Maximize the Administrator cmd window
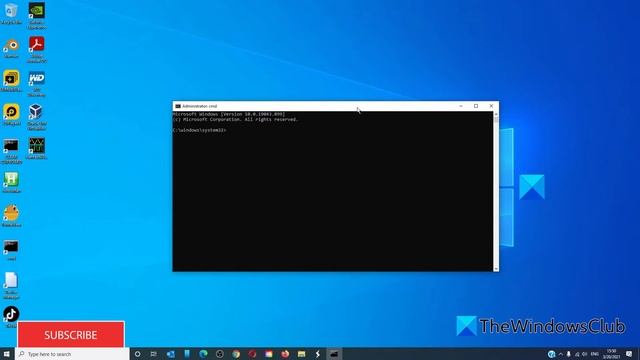Screen dimensions: 640x360 point(476,106)
